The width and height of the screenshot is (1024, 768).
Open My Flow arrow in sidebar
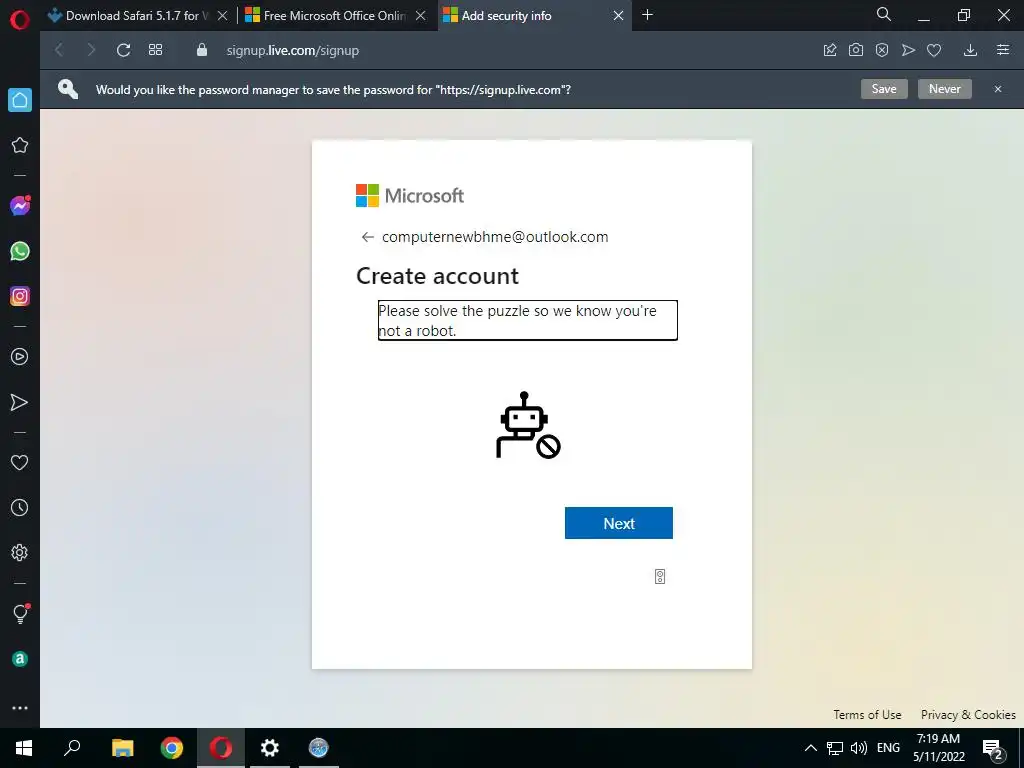pyautogui.click(x=20, y=402)
